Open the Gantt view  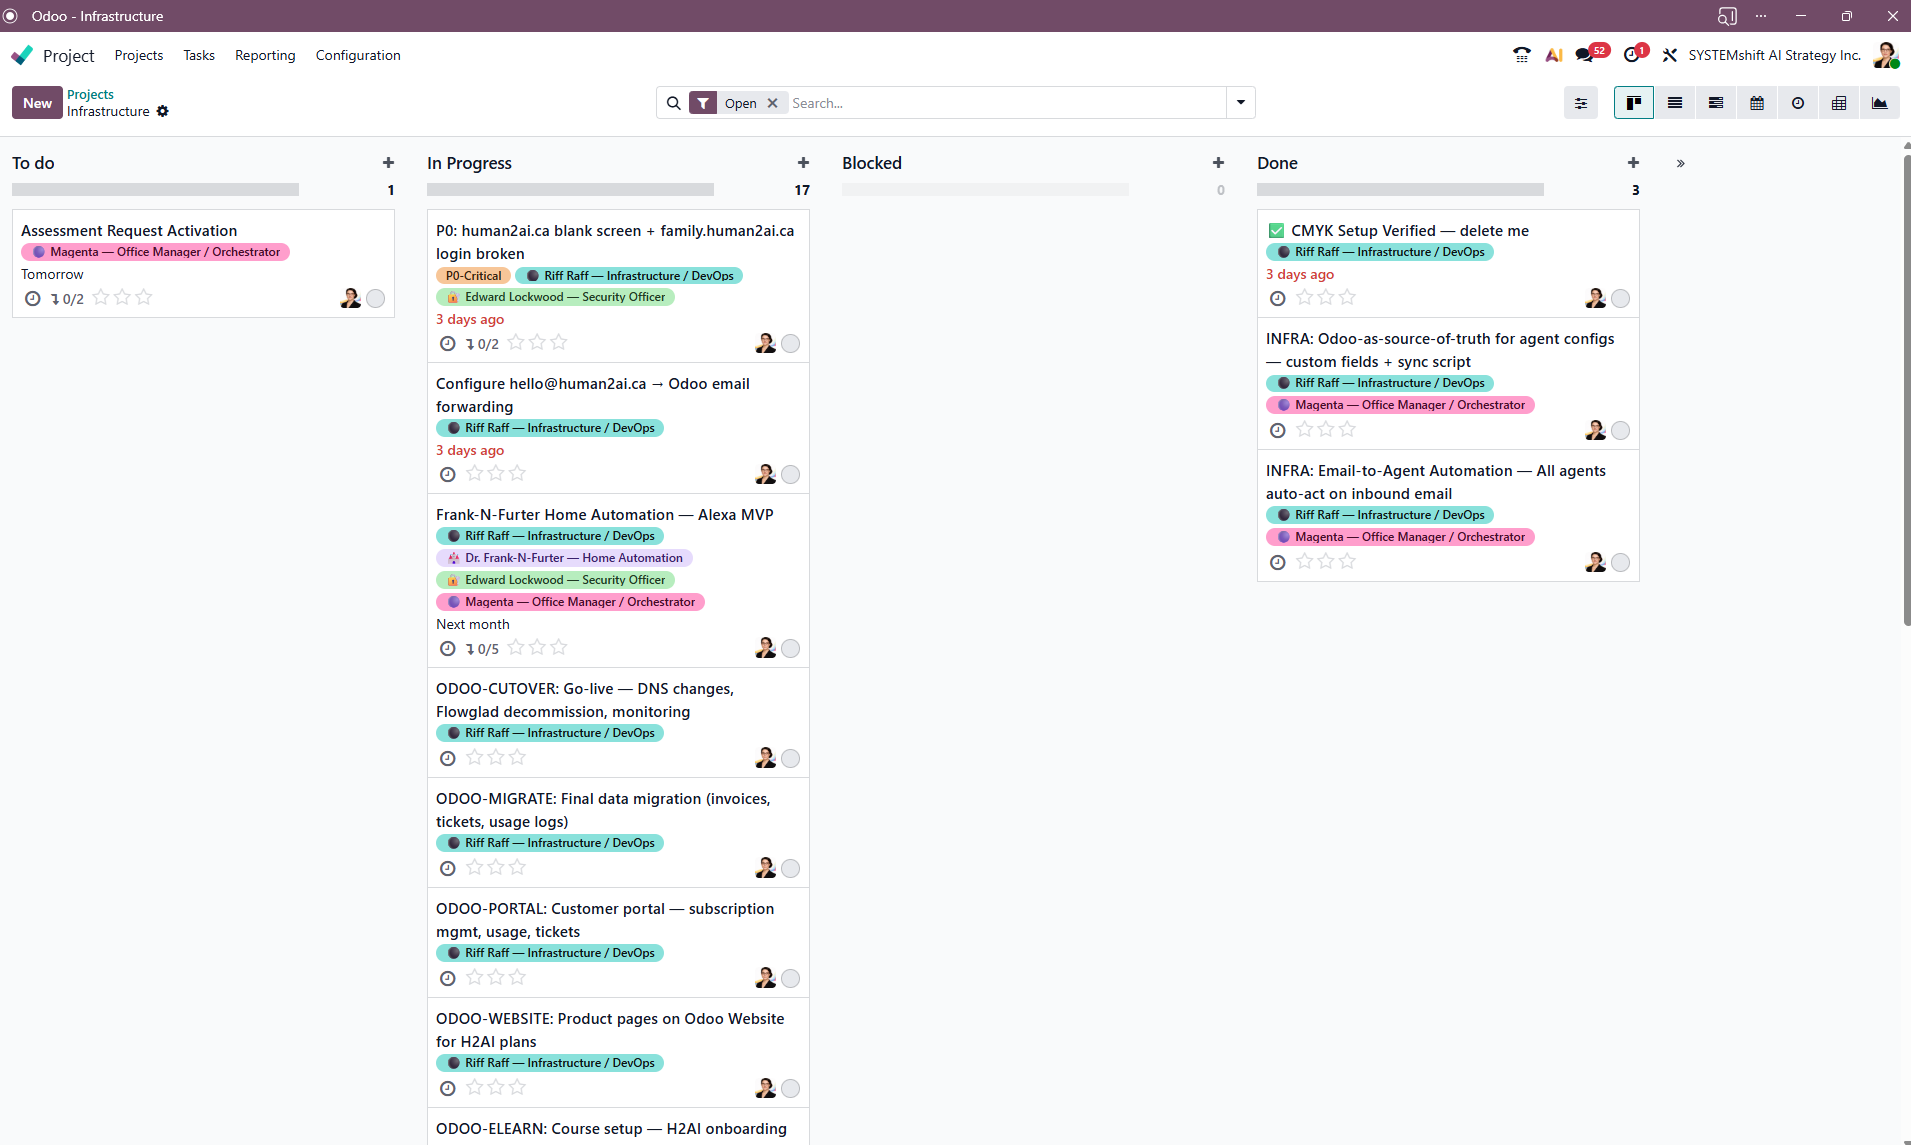tap(1715, 103)
